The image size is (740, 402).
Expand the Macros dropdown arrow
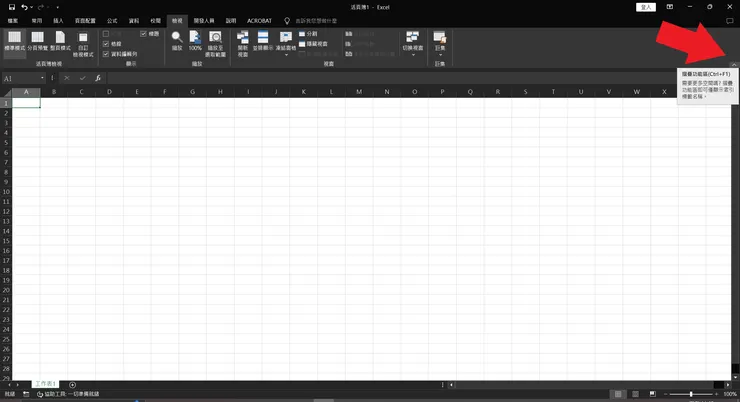tap(440, 55)
